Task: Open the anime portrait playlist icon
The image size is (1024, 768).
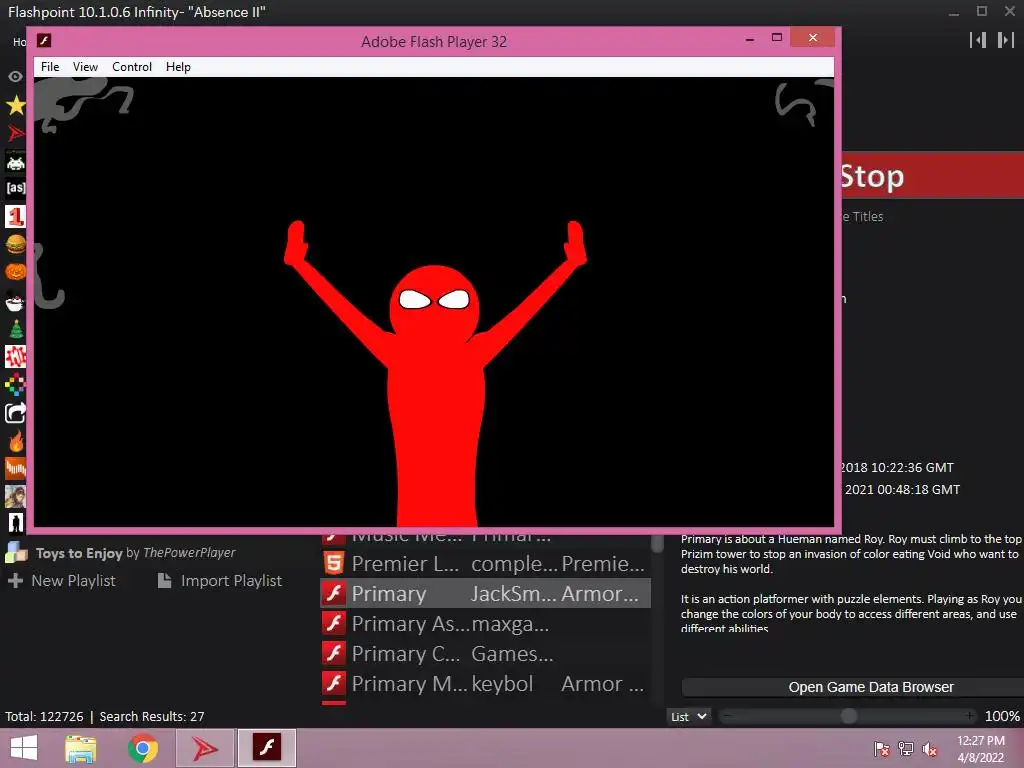Action: coord(16,496)
